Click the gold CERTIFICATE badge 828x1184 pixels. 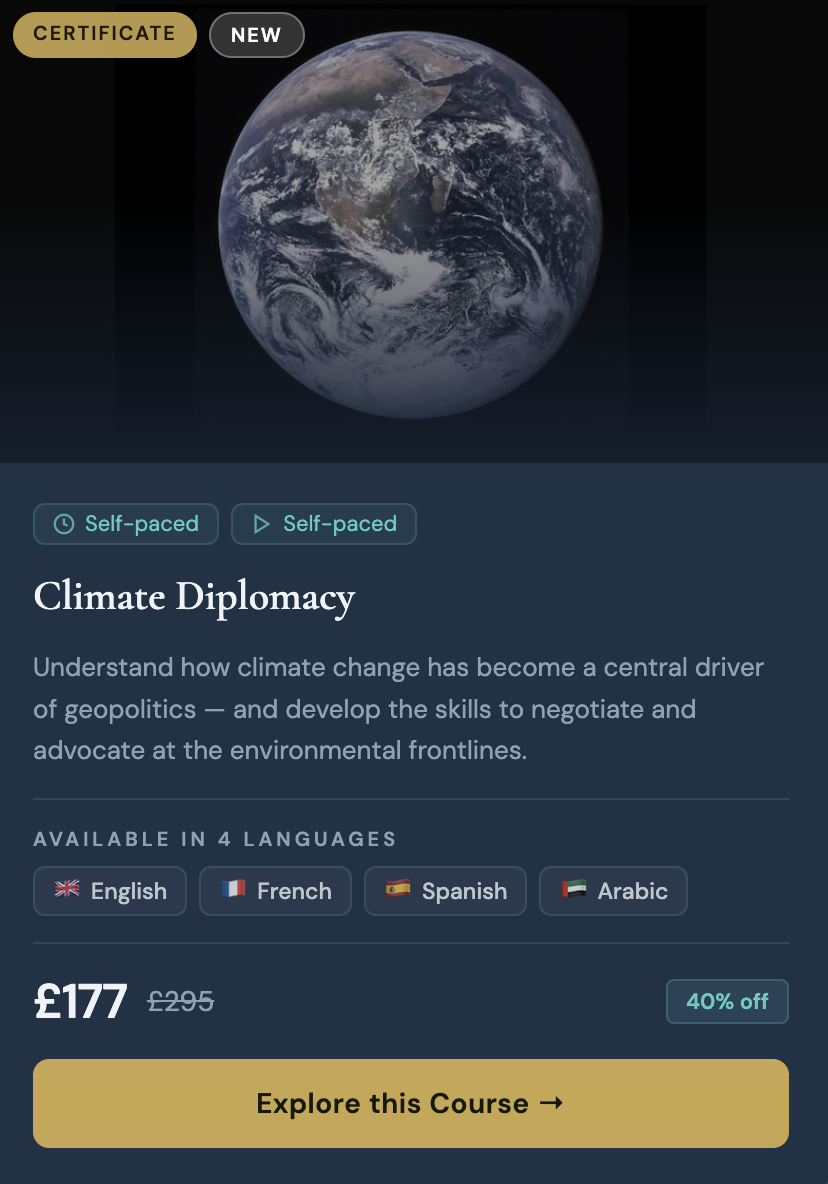click(105, 35)
